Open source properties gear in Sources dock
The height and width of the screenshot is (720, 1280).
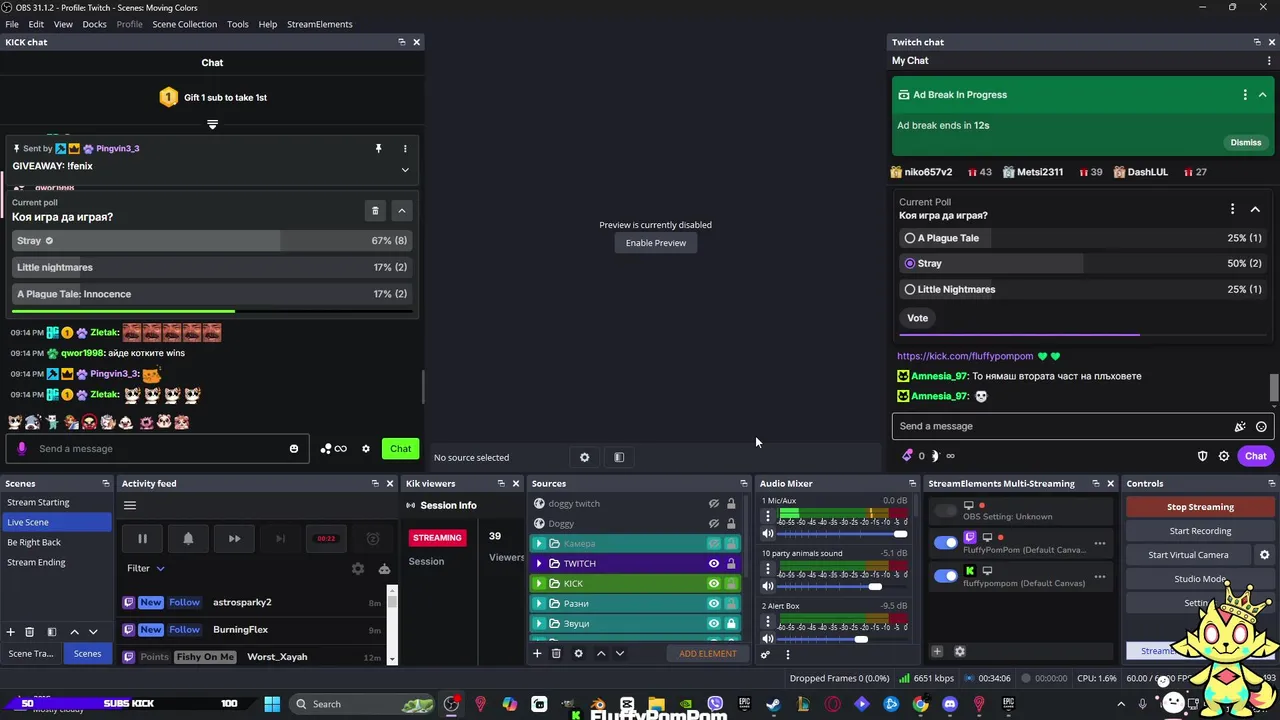pos(578,653)
